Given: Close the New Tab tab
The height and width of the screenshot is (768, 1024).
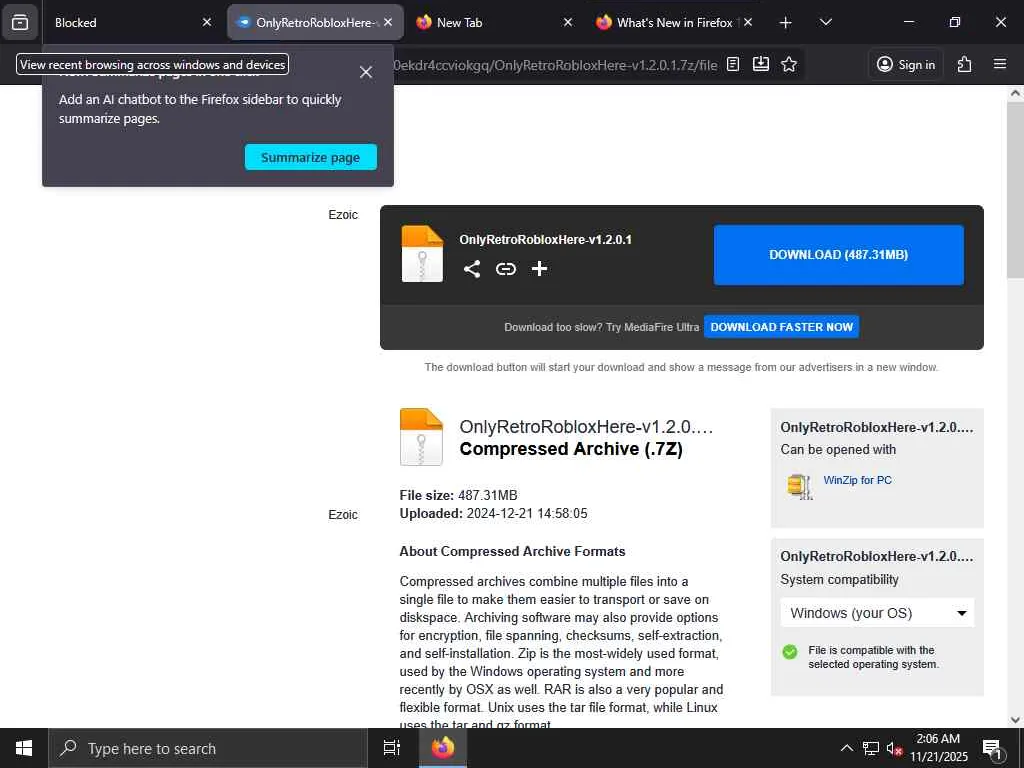Looking at the screenshot, I should pyautogui.click(x=568, y=22).
